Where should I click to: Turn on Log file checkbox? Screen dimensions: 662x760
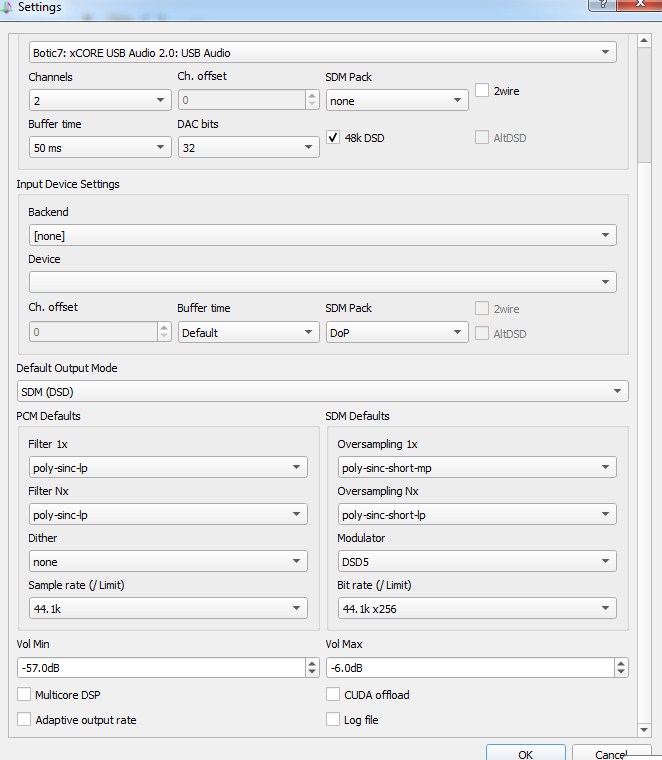coord(334,719)
